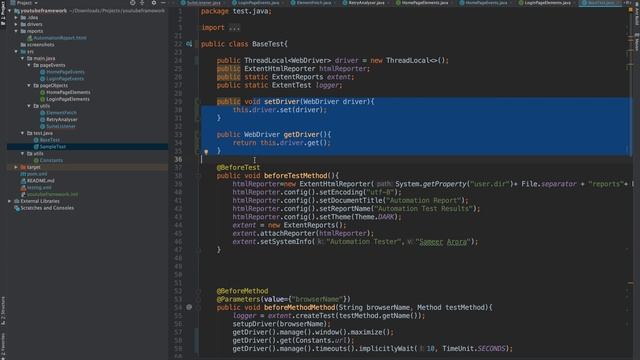Click the SuiteListener class icon in the tree
The image size is (640, 360).
[x=42, y=126]
